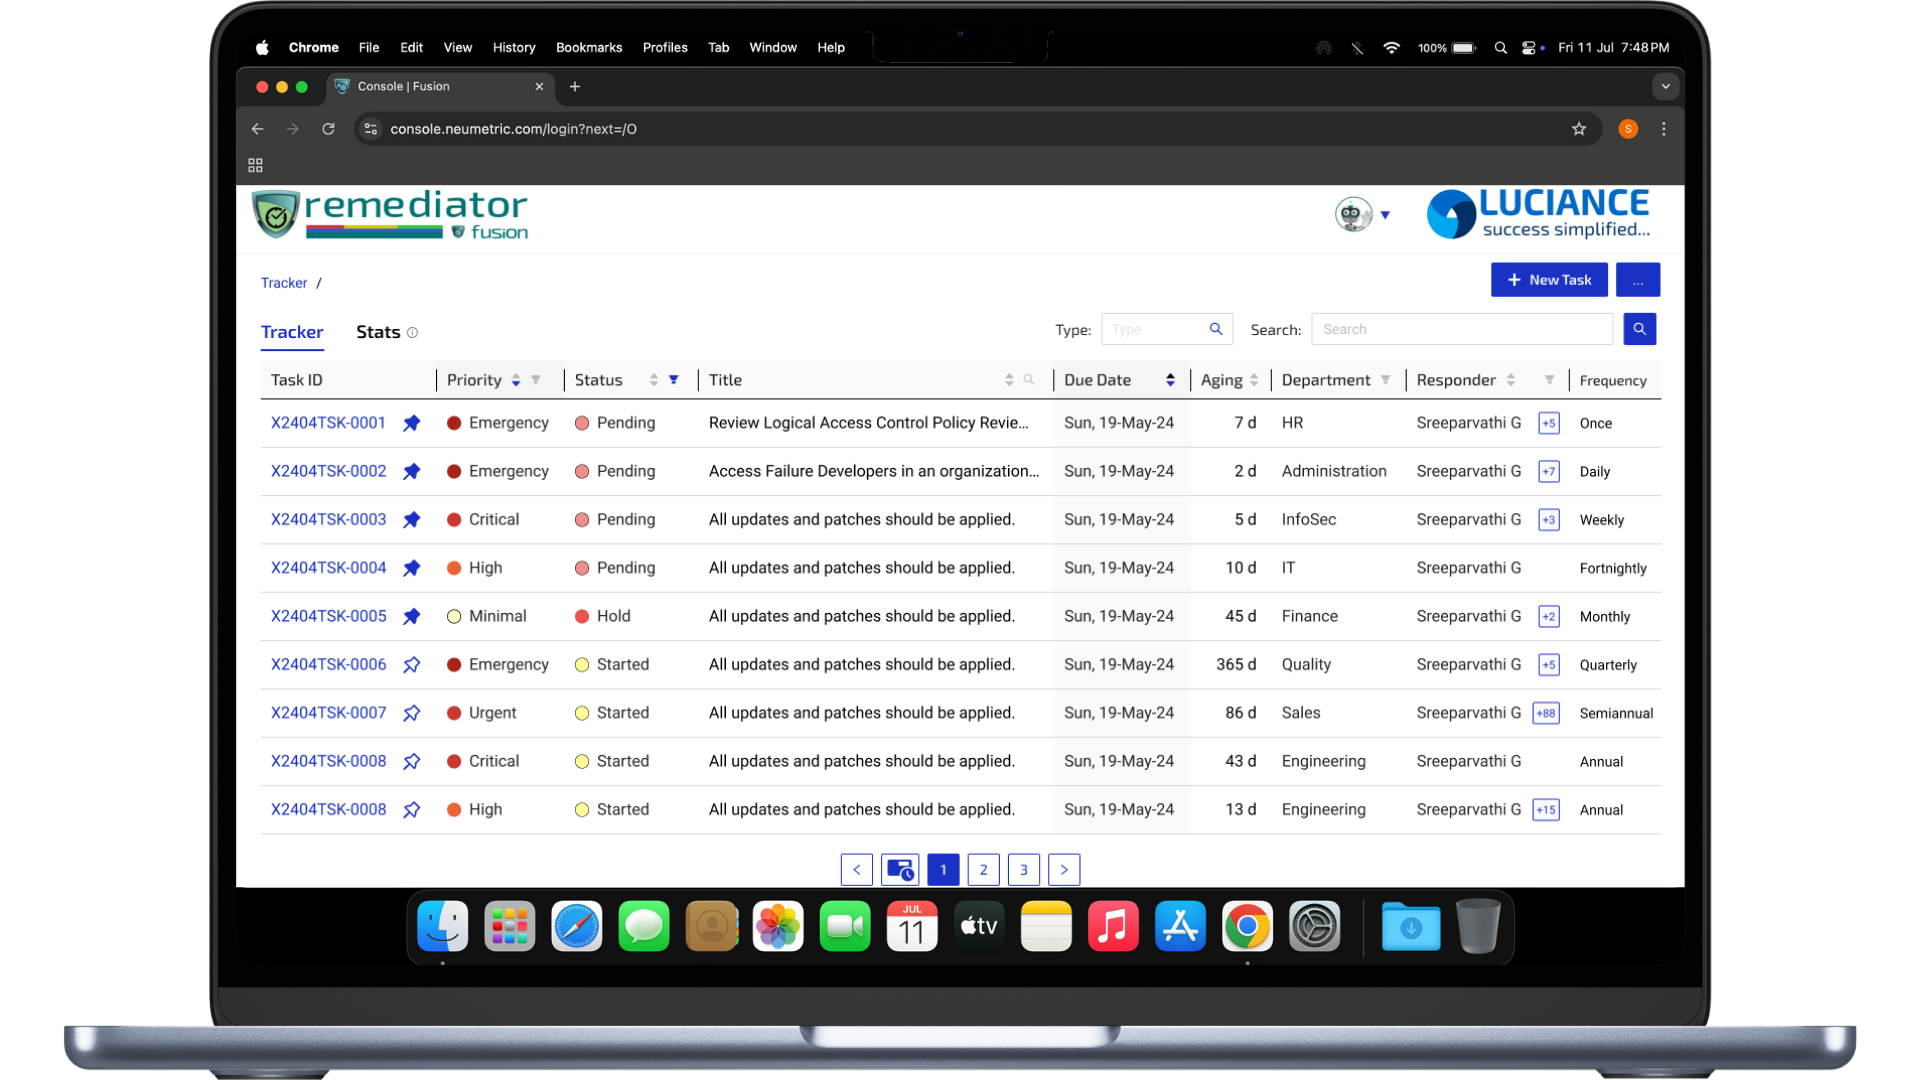Click the Title column search icon
1920x1080 pixels.
pyautogui.click(x=1029, y=380)
